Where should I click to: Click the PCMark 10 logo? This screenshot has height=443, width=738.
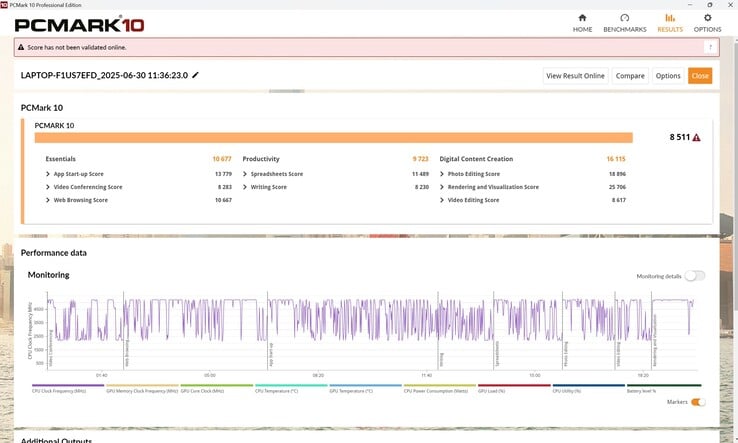[x=79, y=24]
